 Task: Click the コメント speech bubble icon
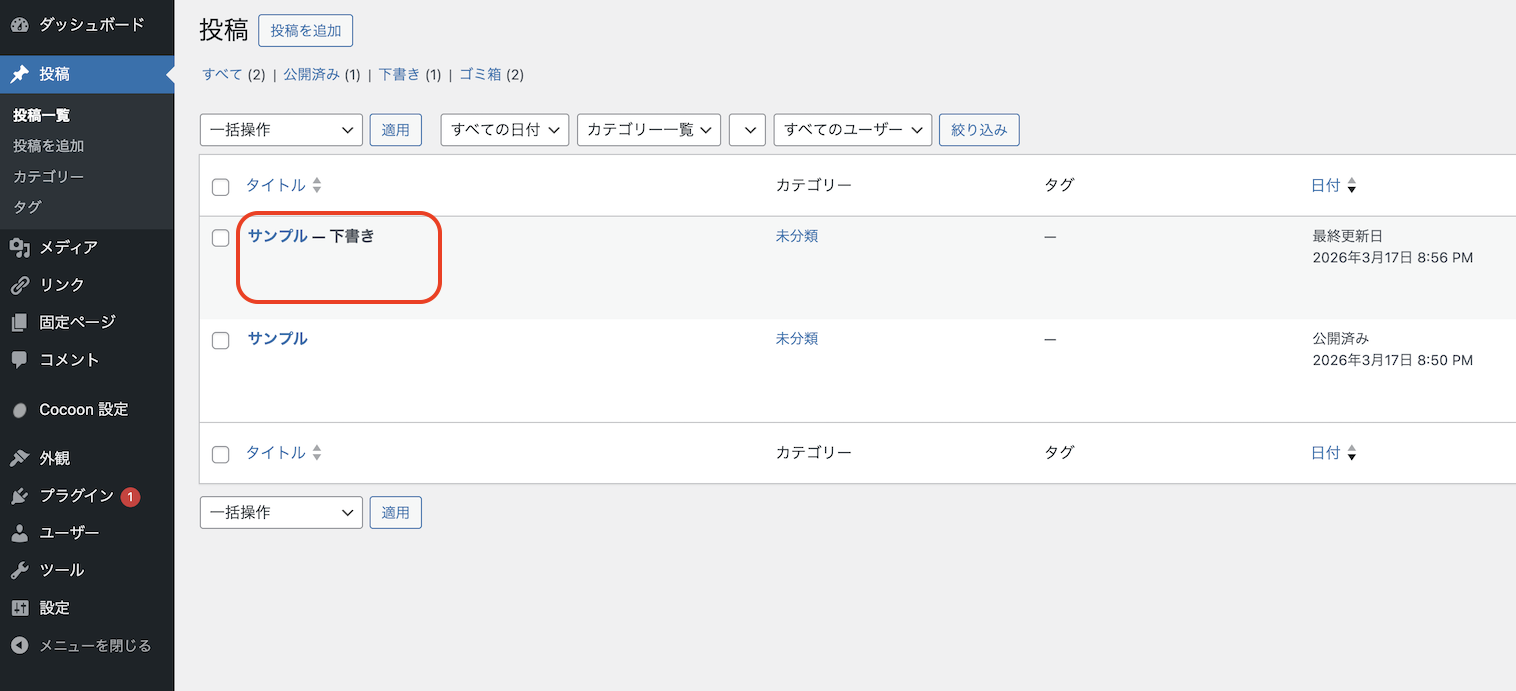point(19,360)
